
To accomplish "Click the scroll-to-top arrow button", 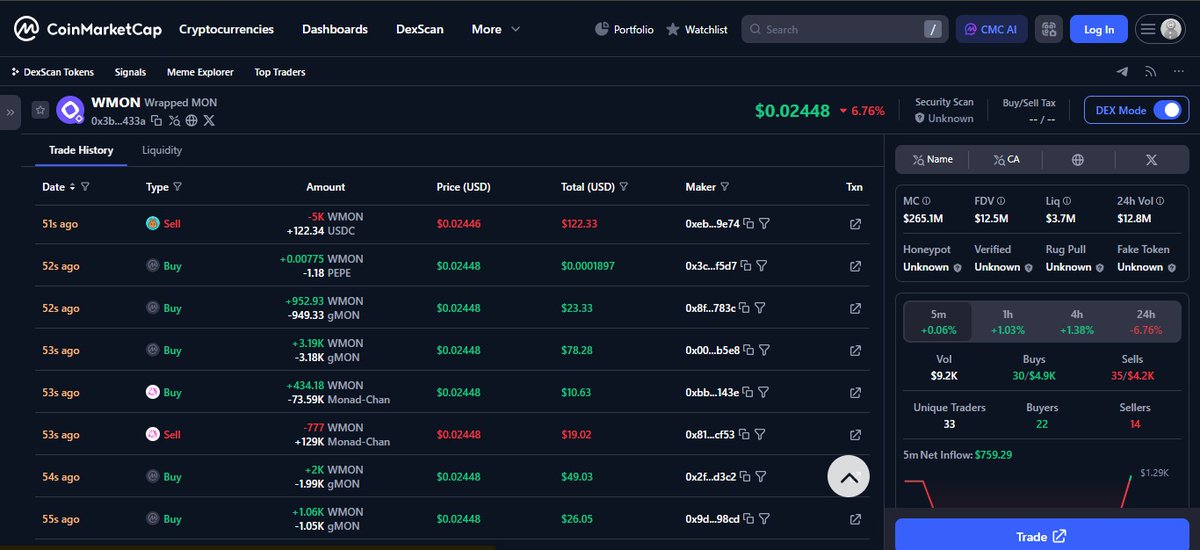I will pyautogui.click(x=849, y=478).
